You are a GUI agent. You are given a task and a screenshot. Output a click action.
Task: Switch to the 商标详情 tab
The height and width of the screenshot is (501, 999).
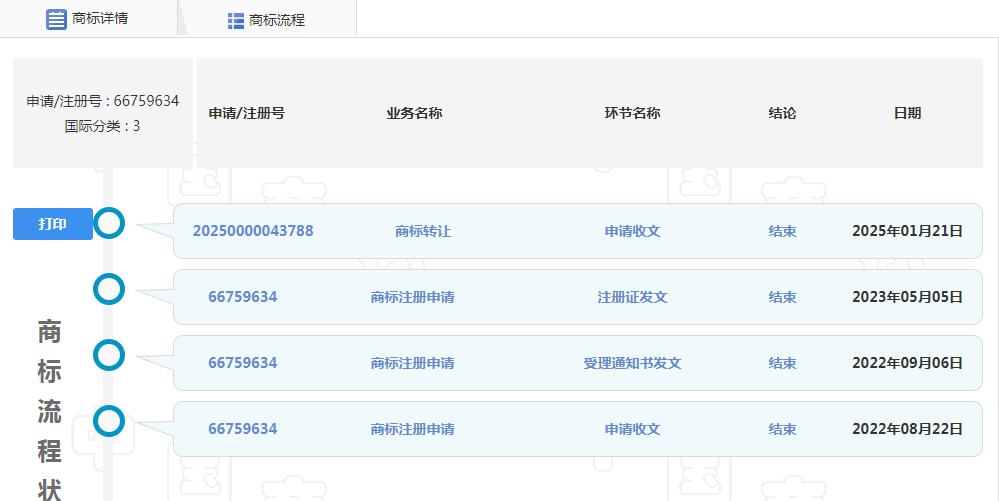[x=99, y=19]
